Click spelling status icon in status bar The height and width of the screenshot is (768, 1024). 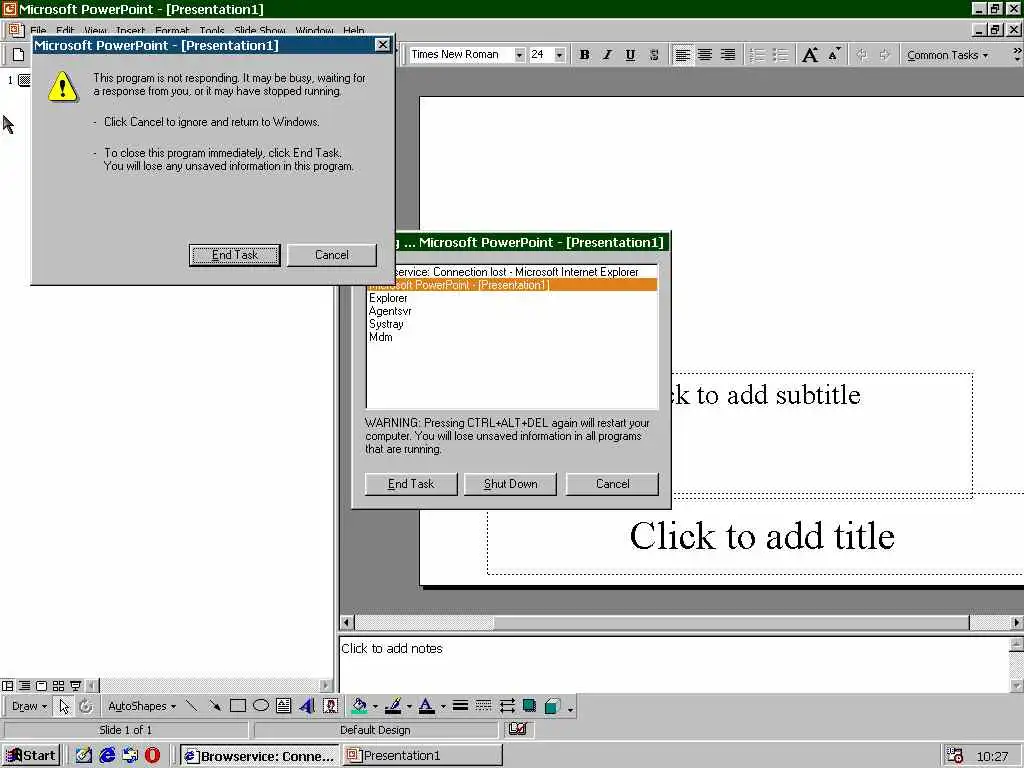[x=518, y=729]
